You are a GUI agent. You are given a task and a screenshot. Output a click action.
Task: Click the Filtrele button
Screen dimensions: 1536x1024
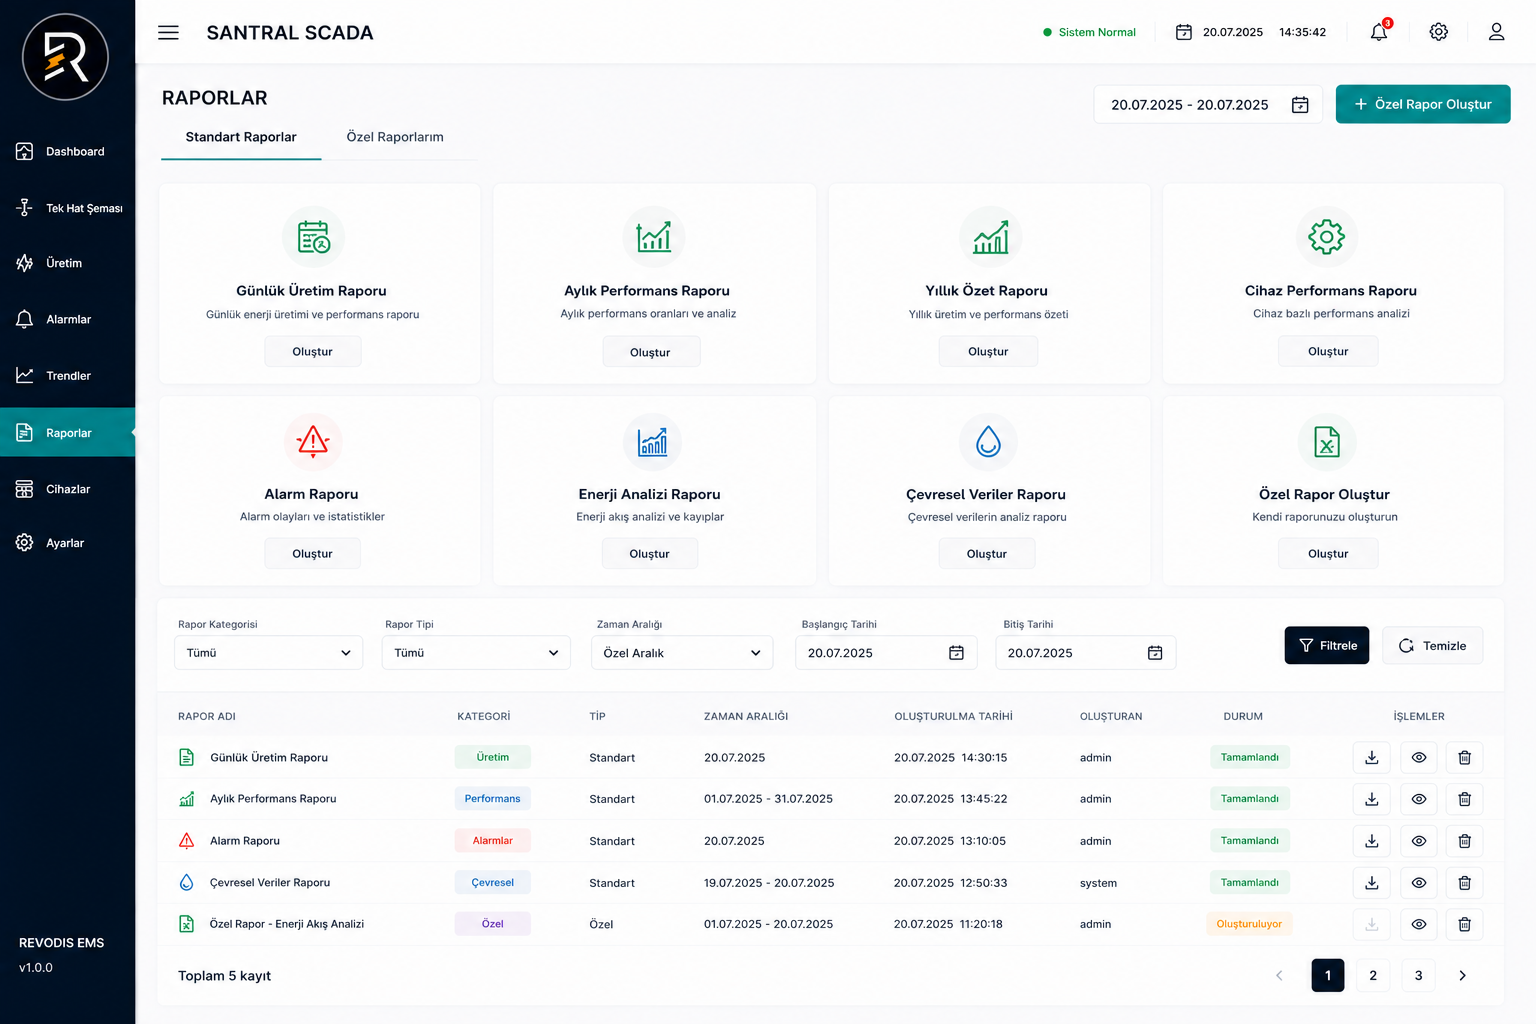(1326, 646)
